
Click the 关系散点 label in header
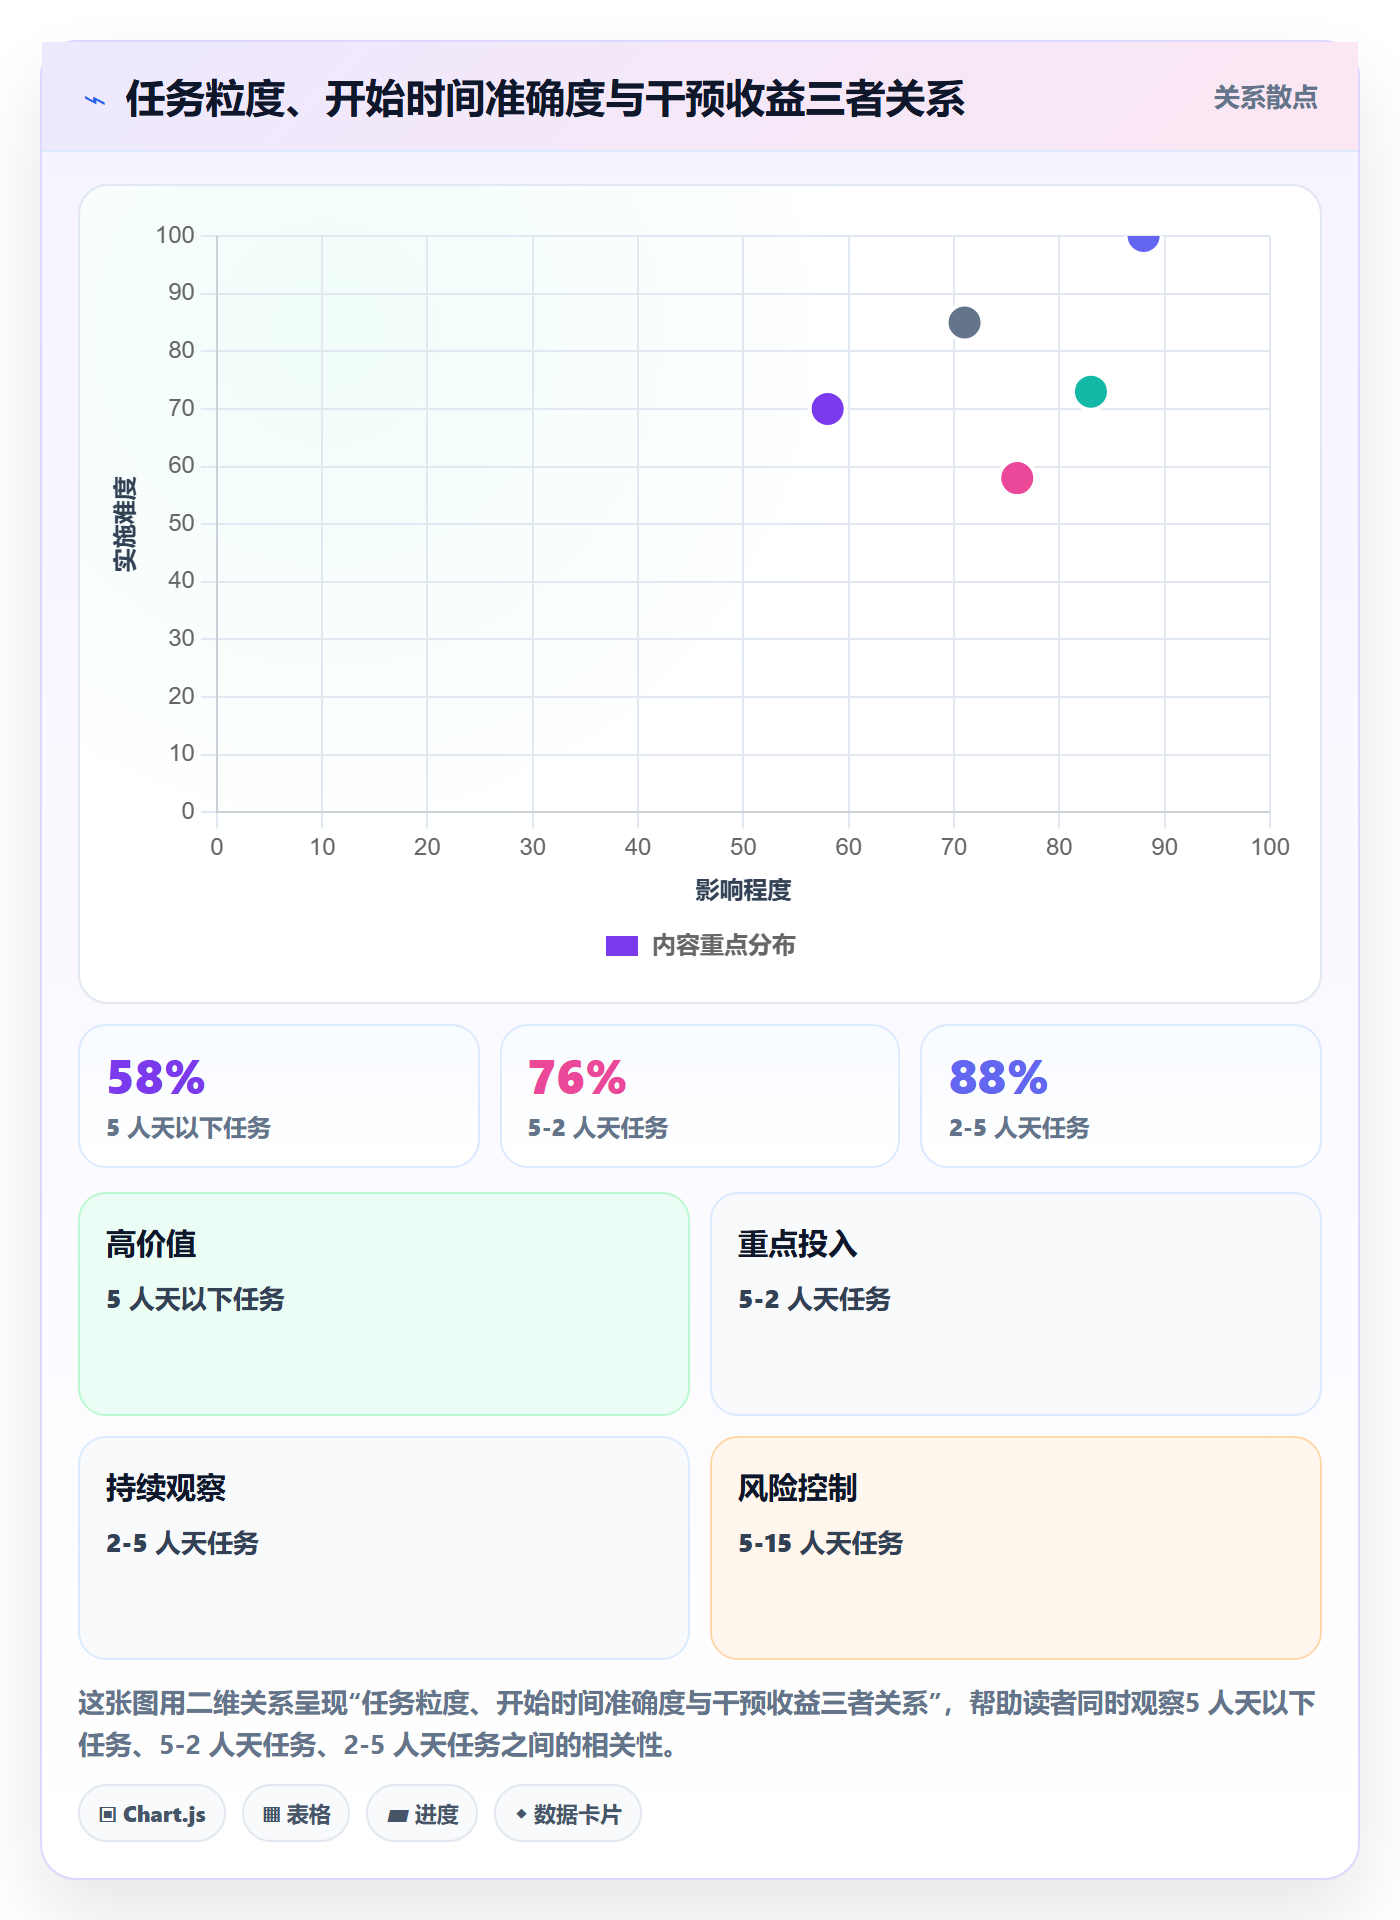[x=1265, y=98]
